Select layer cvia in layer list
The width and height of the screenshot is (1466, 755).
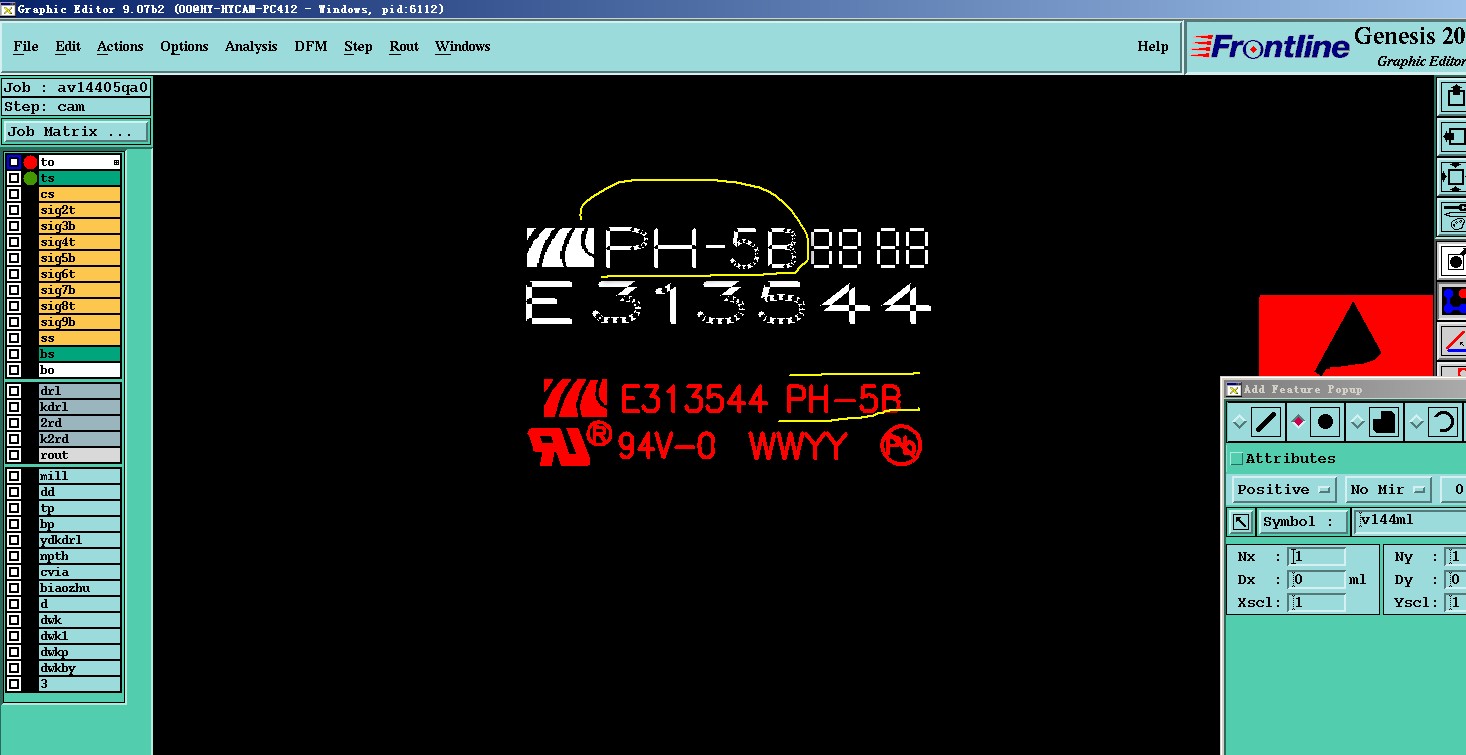tap(80, 572)
